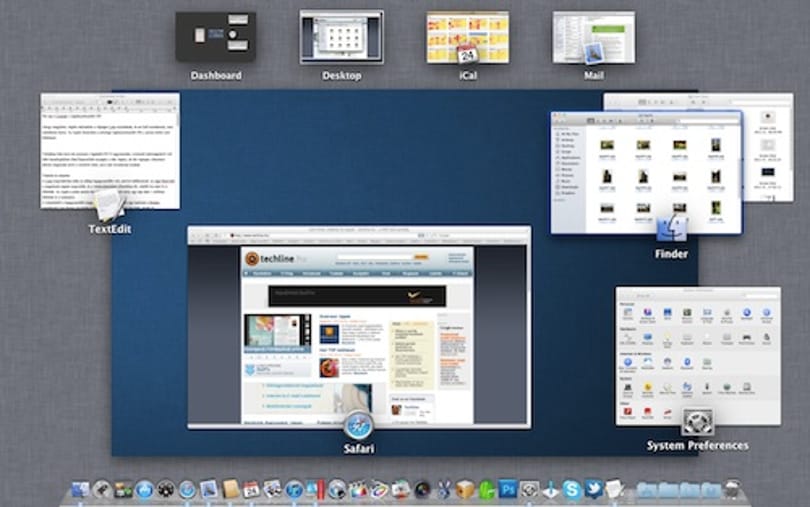This screenshot has width=810, height=507.
Task: Open Address Book in the Dock
Action: [230, 489]
